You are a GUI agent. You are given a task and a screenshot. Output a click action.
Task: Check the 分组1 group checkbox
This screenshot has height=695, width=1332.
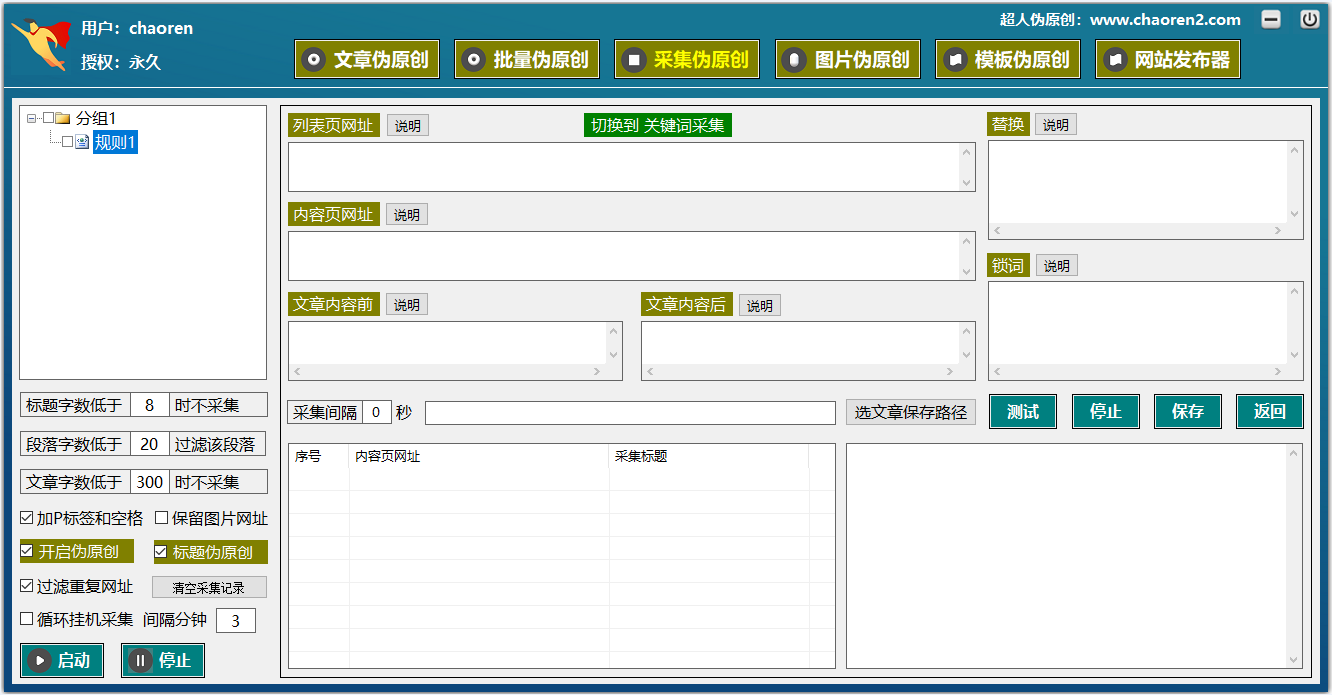pos(48,118)
